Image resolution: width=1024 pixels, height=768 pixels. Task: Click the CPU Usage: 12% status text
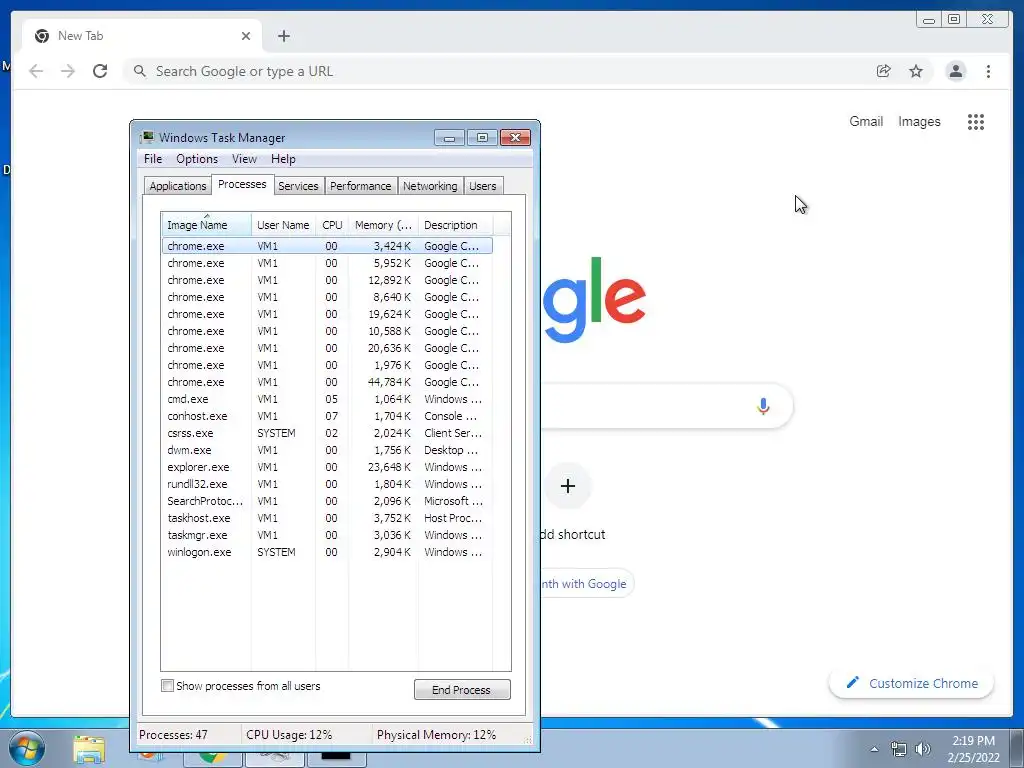coord(289,735)
